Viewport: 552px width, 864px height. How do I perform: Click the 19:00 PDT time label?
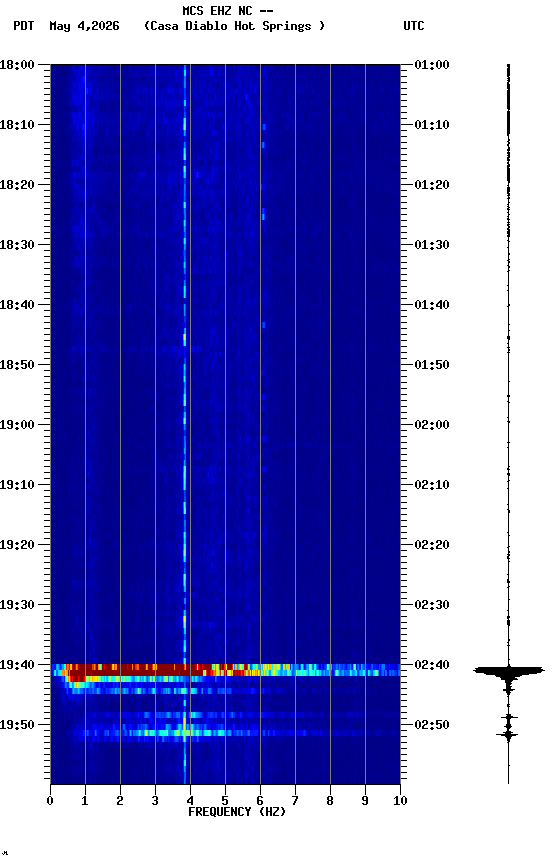(x=17, y=425)
